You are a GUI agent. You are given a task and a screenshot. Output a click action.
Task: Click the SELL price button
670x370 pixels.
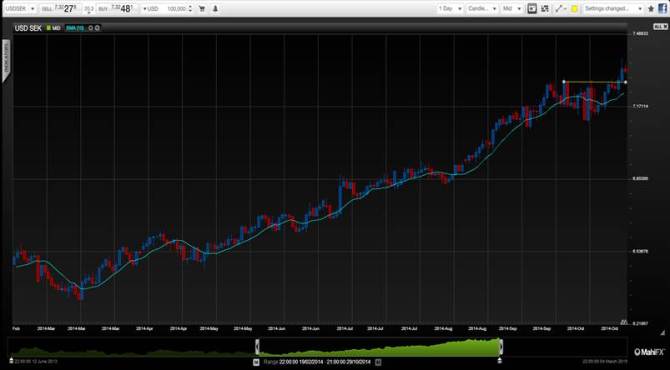click(x=59, y=9)
